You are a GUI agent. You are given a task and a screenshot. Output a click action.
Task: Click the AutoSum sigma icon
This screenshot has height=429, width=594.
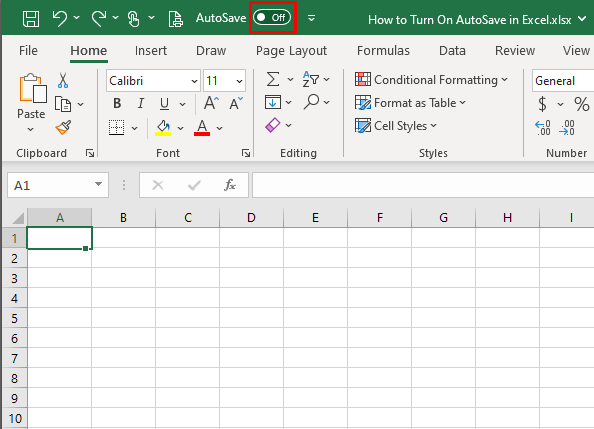[x=273, y=80]
